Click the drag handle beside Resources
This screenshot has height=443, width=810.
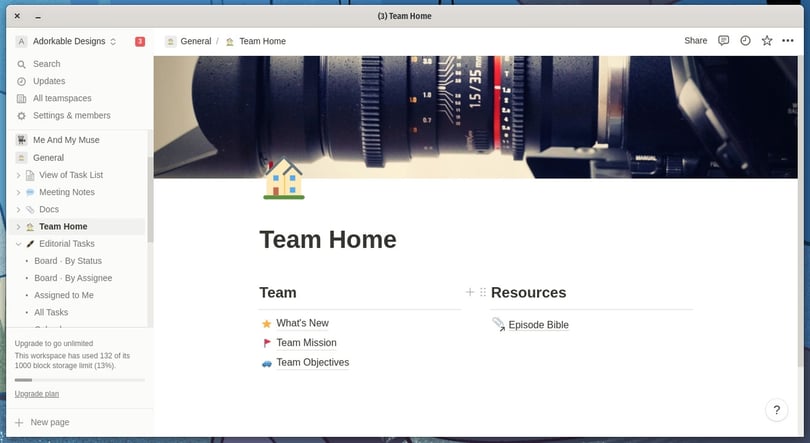click(x=483, y=292)
